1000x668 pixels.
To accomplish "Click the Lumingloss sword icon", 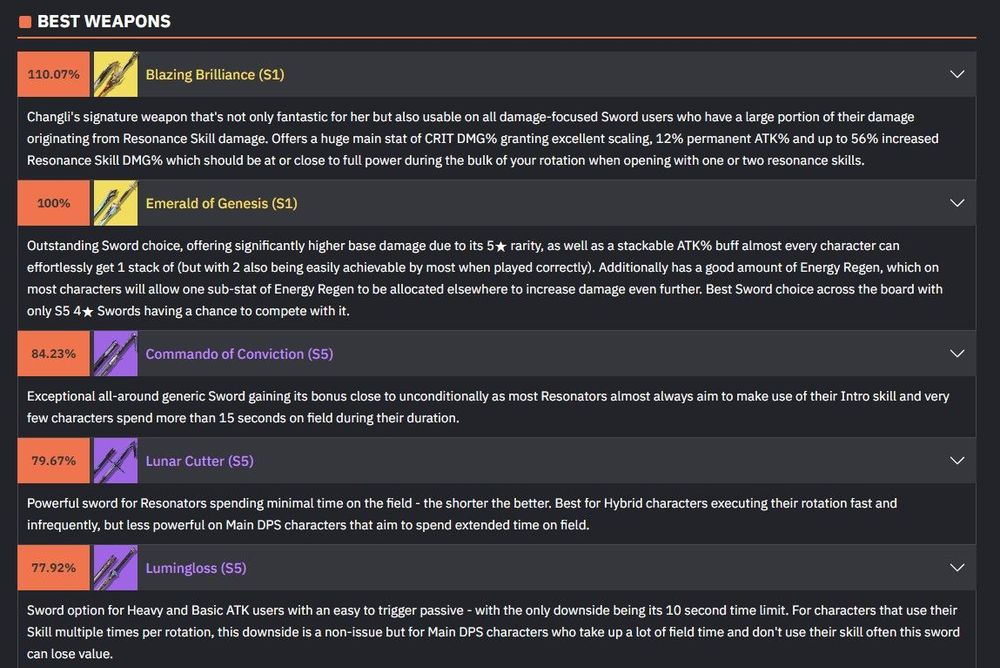I will click(115, 568).
